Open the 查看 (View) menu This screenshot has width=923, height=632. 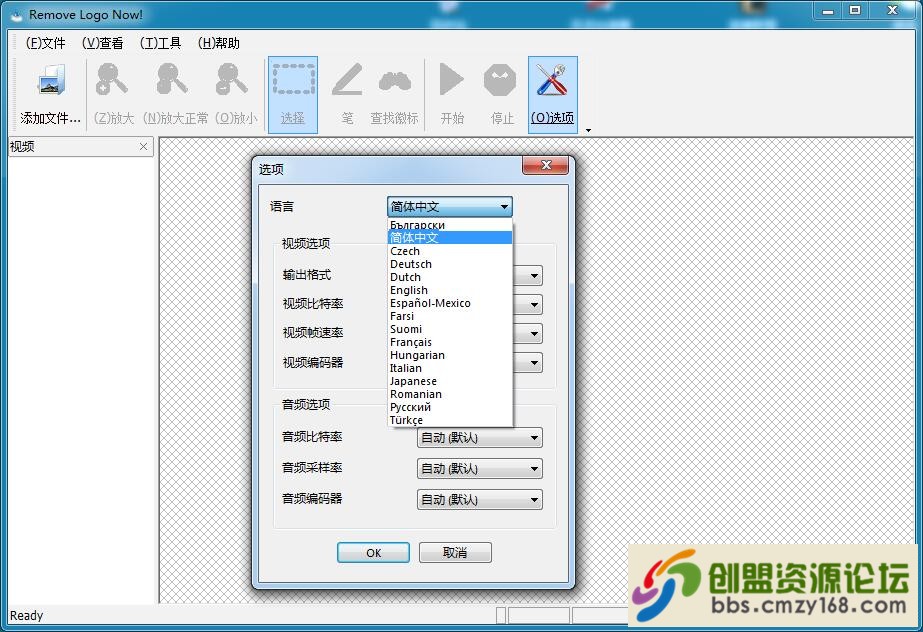coord(102,43)
